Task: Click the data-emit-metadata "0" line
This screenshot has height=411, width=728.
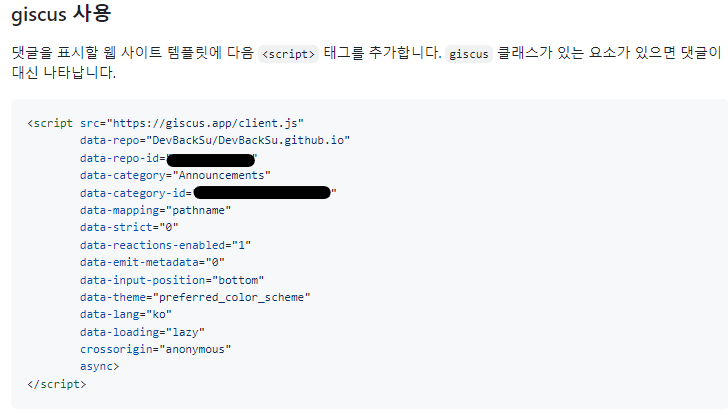Action: pyautogui.click(x=152, y=263)
